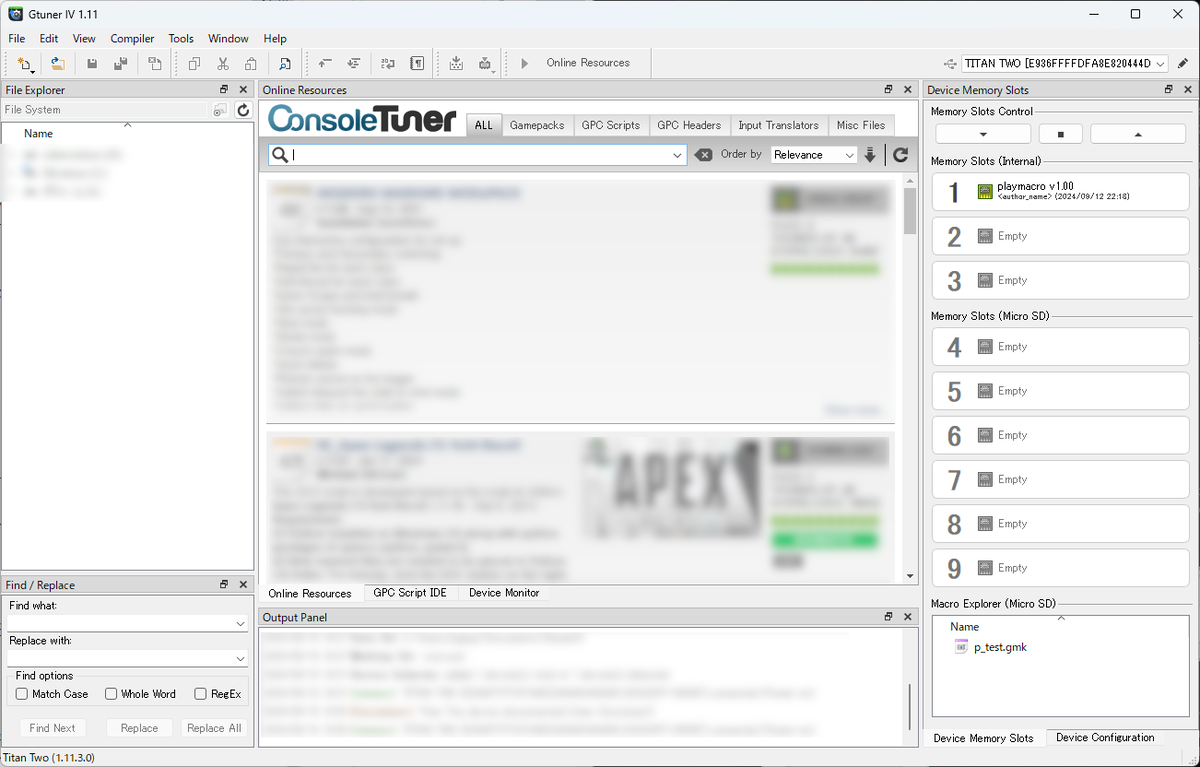Click the Toggle Comment toolbar icon
Image resolution: width=1200 pixels, height=767 pixels.
(x=388, y=63)
